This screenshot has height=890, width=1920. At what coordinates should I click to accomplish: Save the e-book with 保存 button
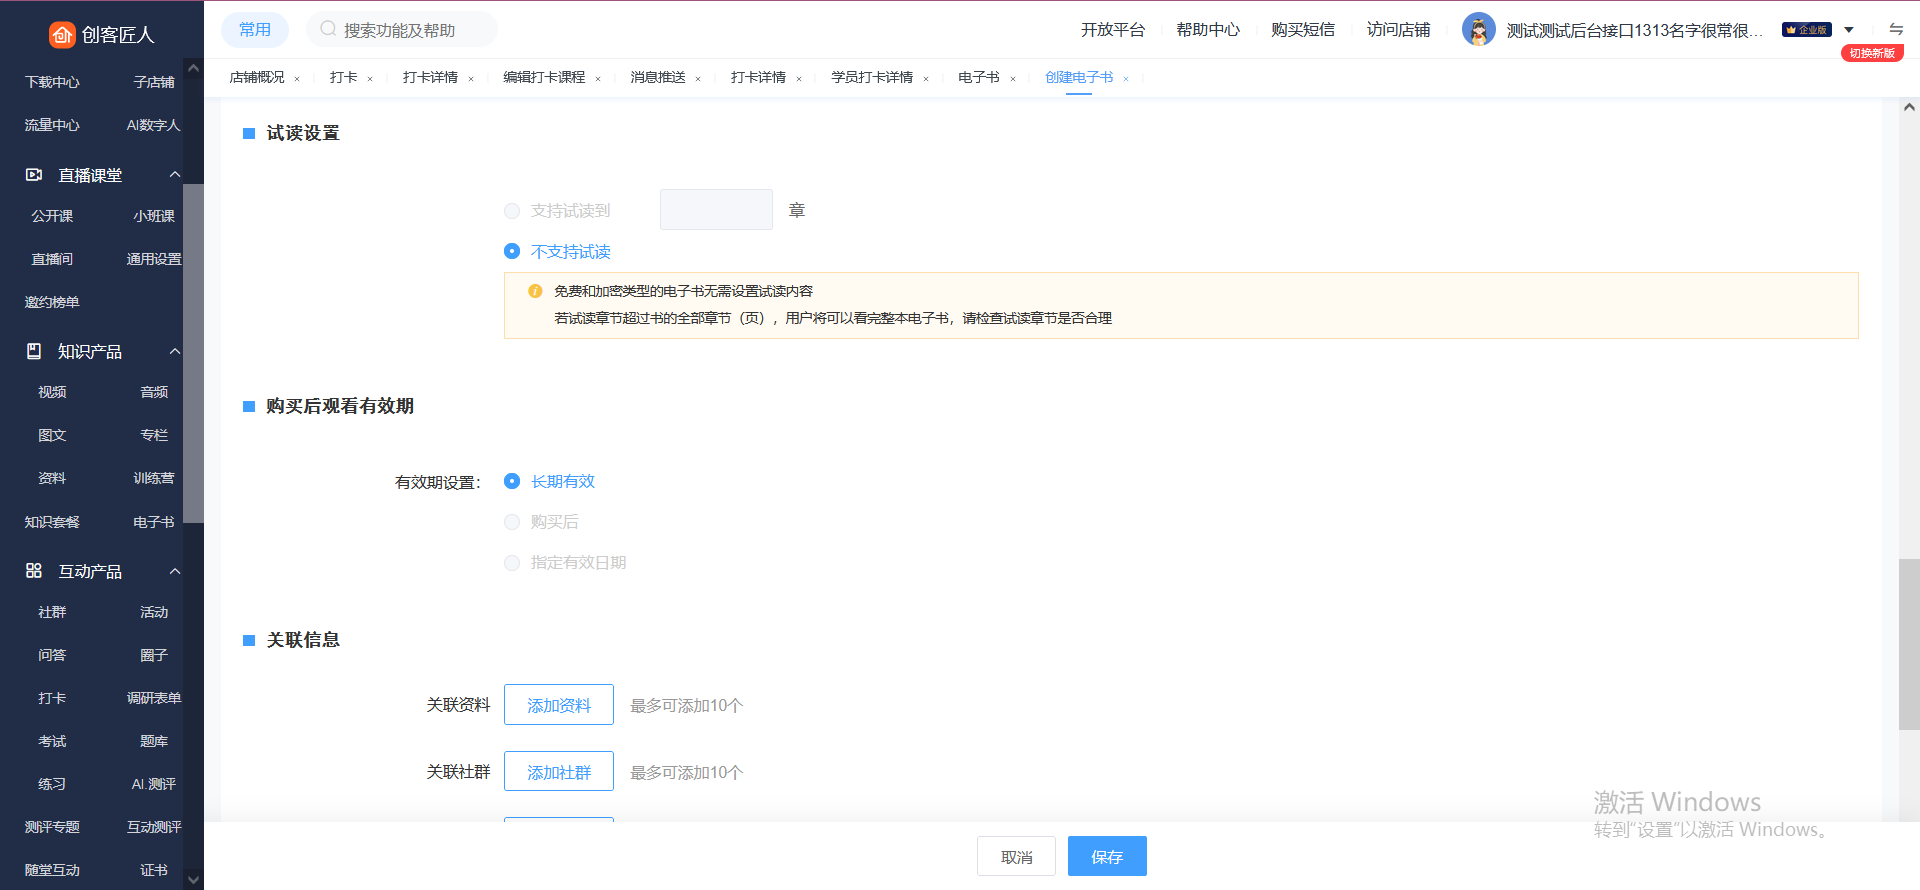click(x=1106, y=857)
